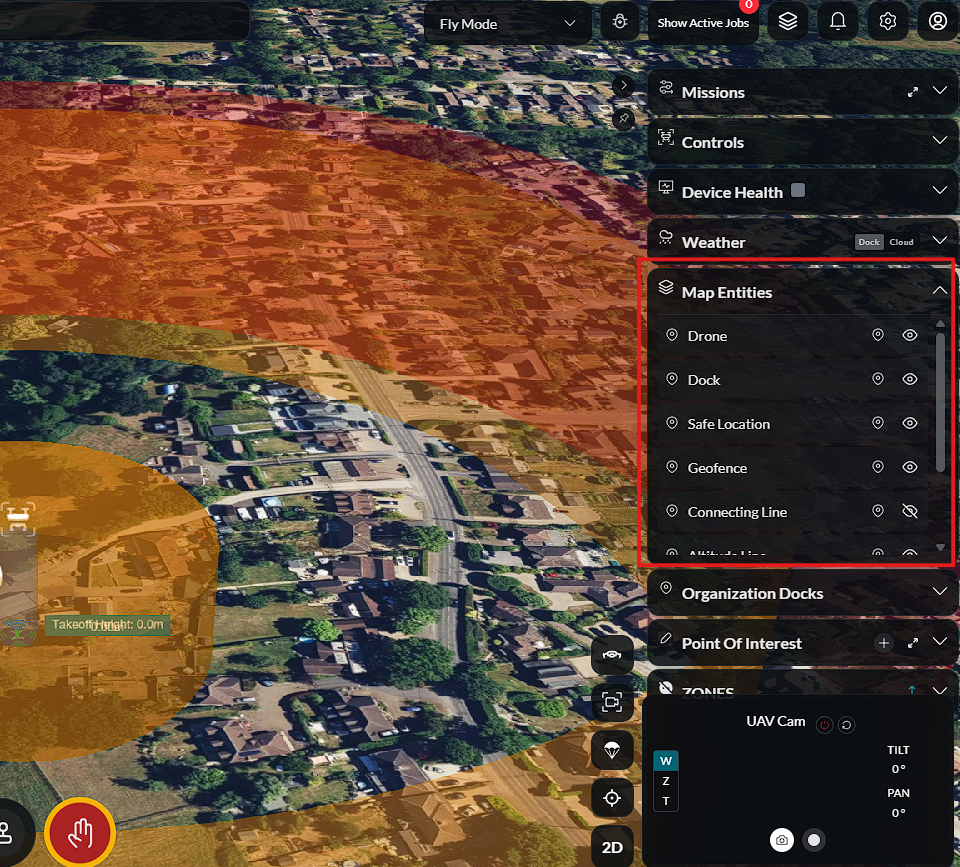
Task: Click the Device Health heading
Action: [732, 193]
